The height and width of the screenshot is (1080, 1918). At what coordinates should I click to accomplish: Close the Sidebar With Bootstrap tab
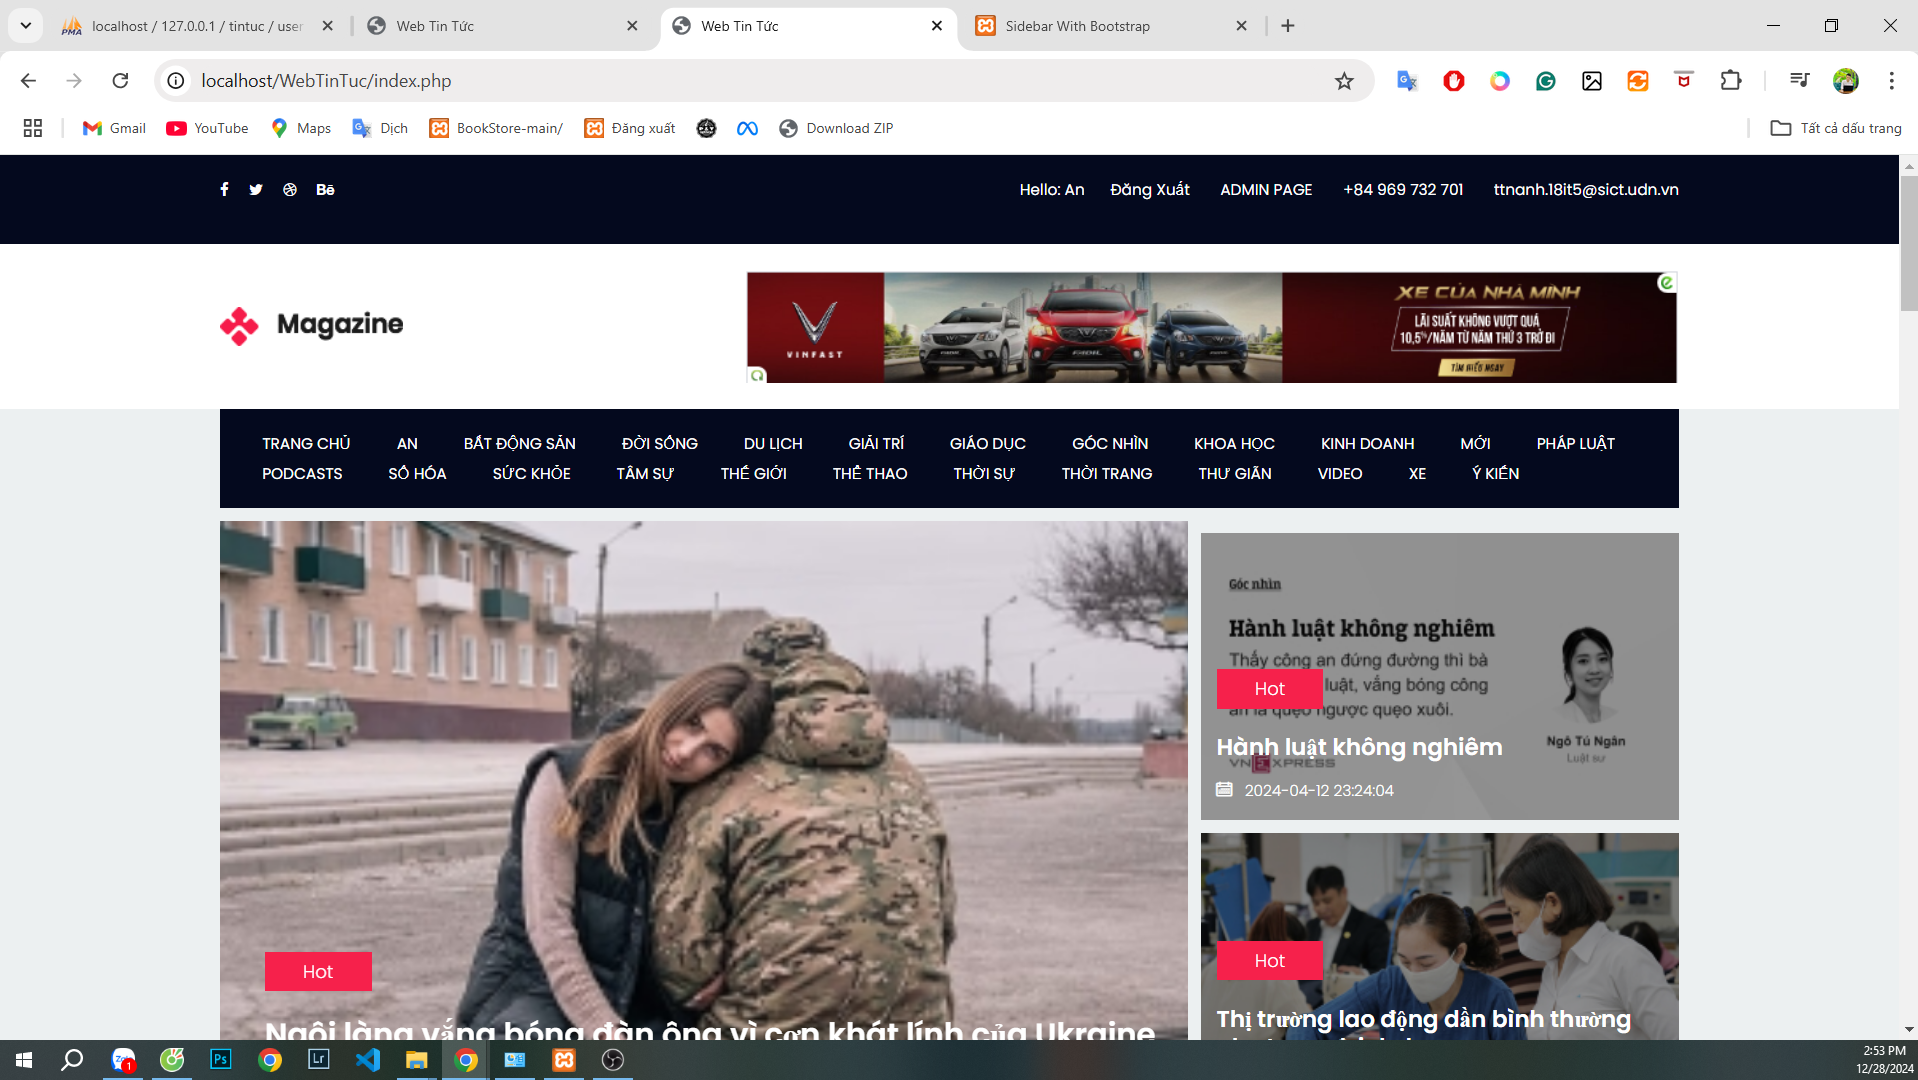click(1241, 26)
